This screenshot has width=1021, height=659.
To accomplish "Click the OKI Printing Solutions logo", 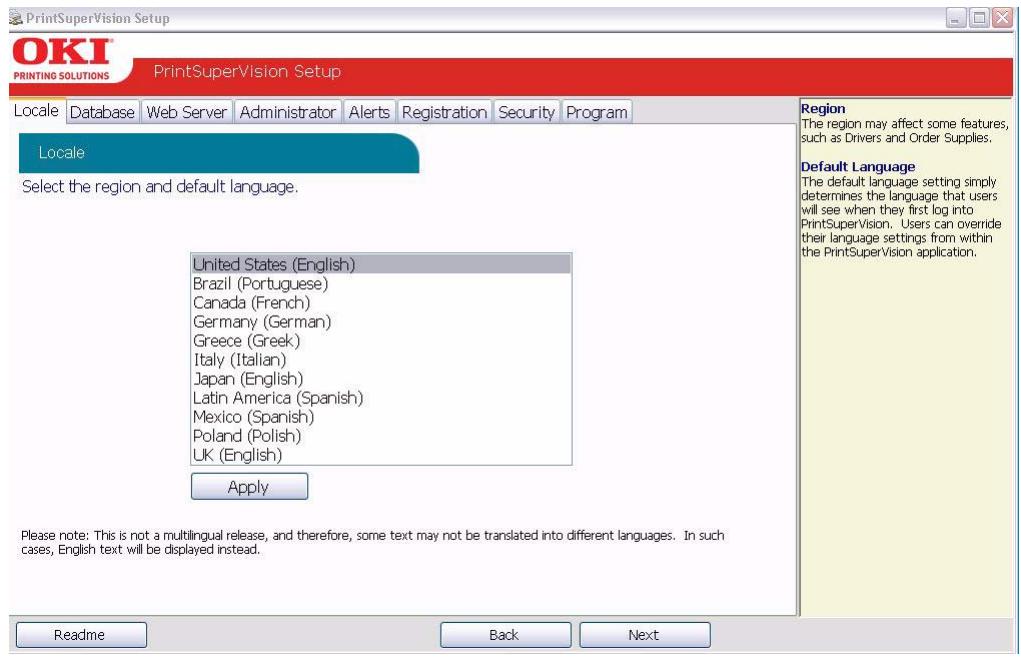I will (62, 59).
